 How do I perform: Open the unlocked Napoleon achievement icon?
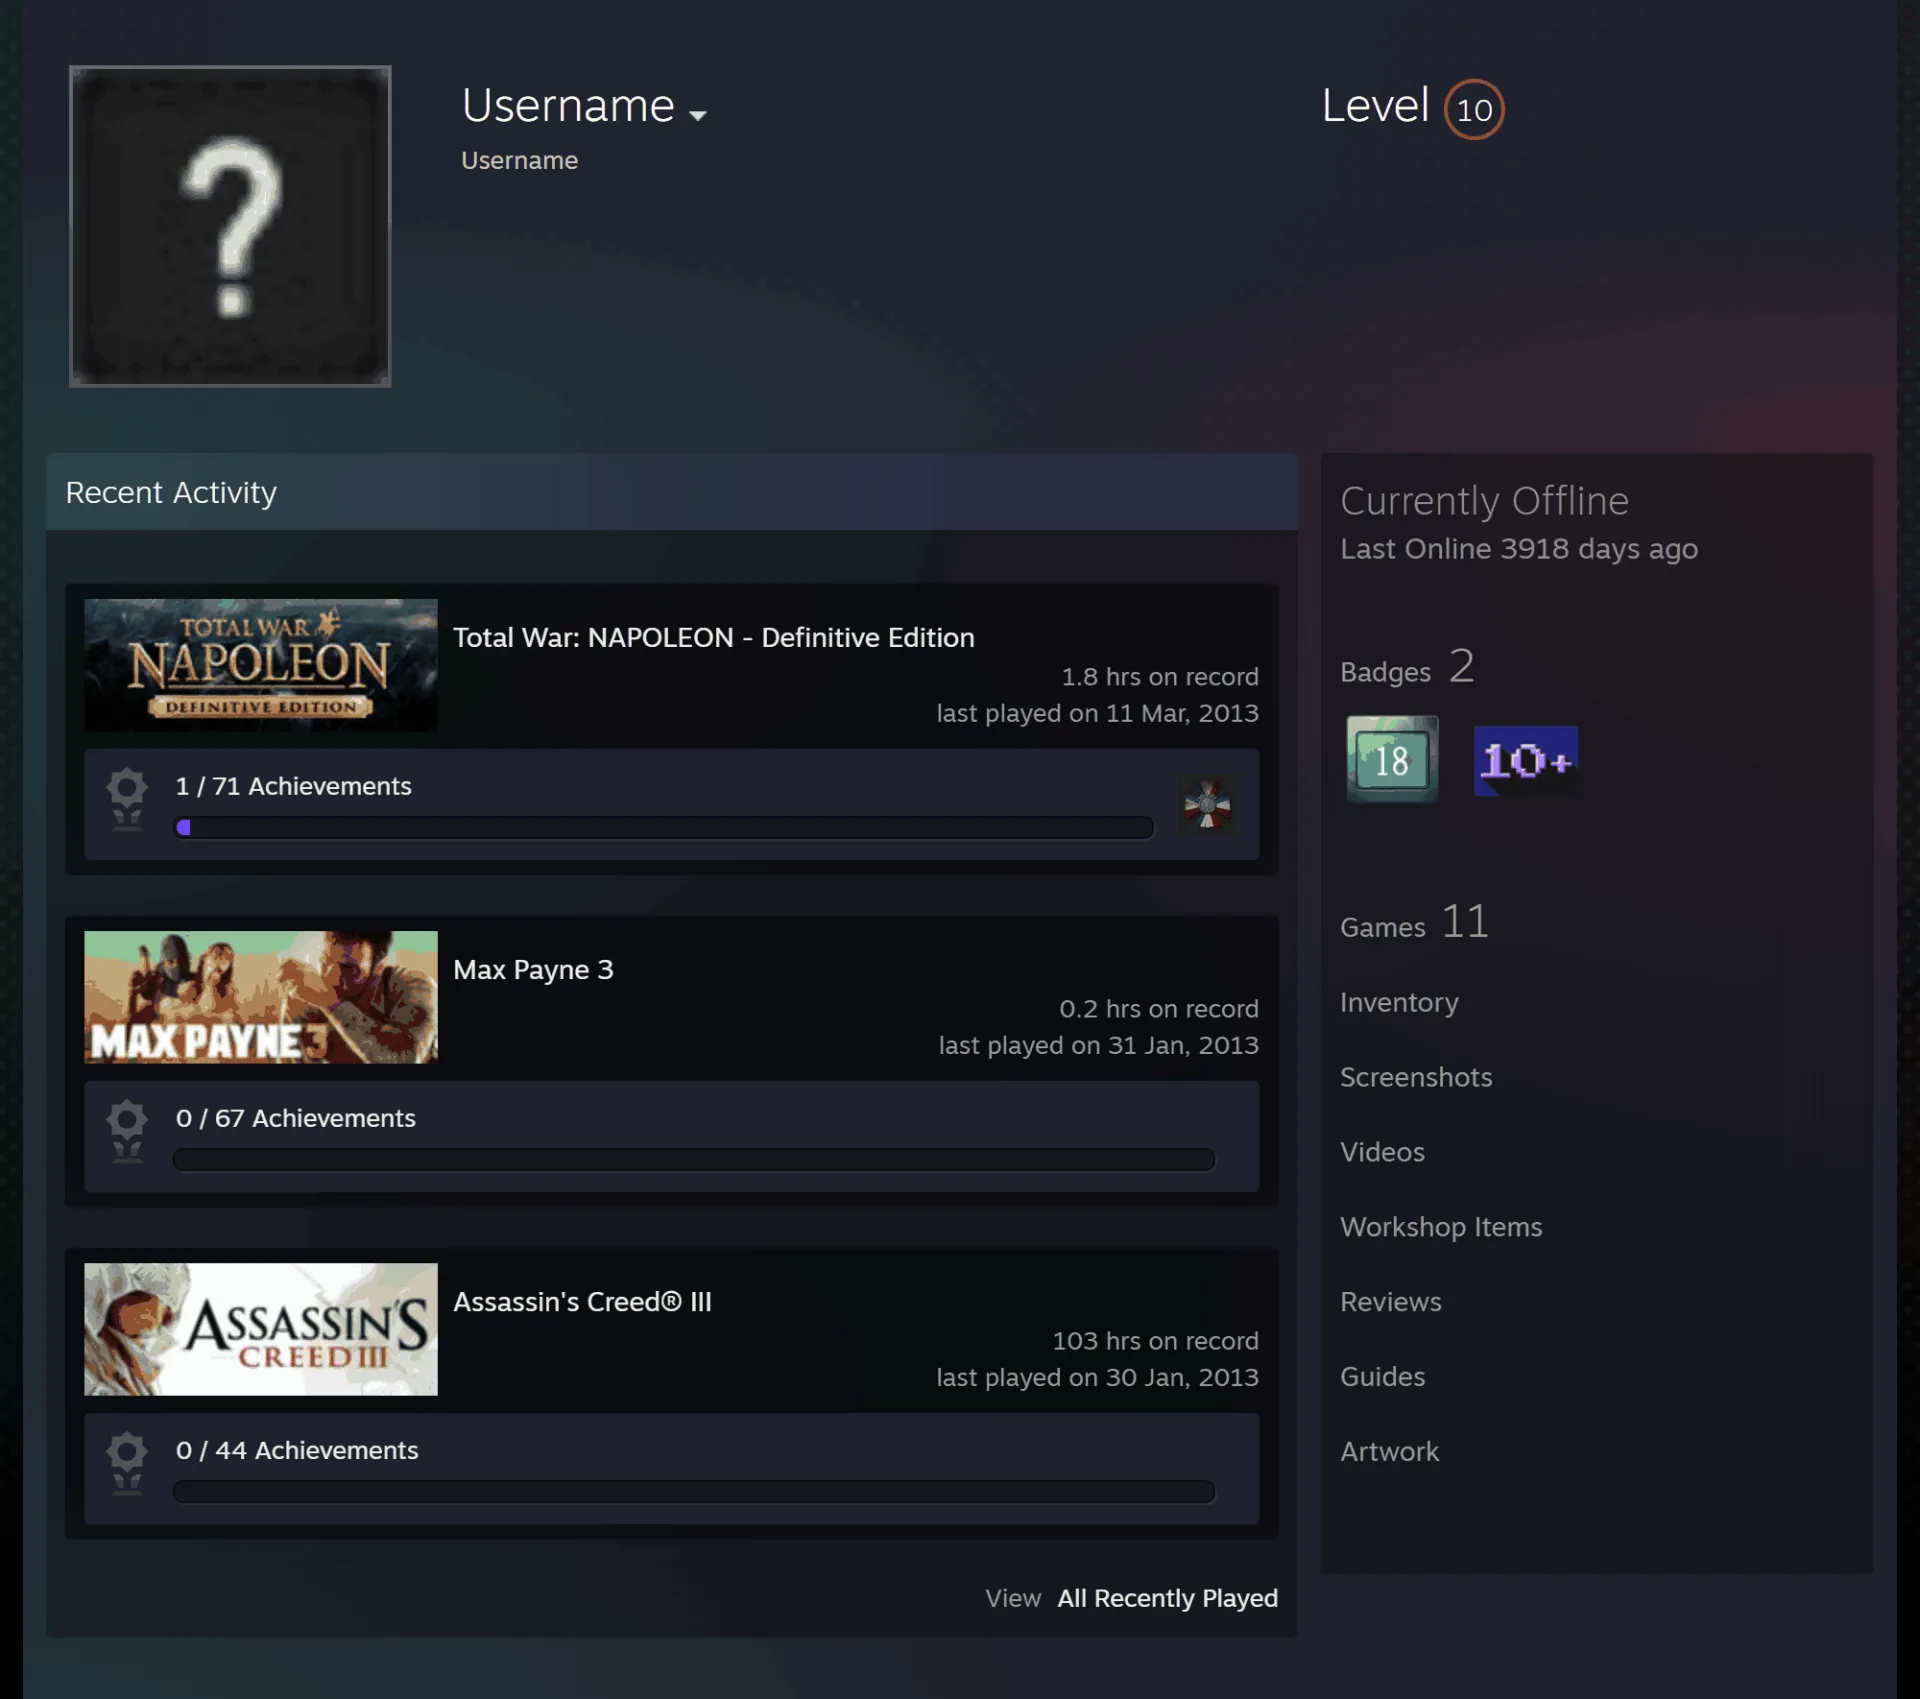pyautogui.click(x=1208, y=804)
